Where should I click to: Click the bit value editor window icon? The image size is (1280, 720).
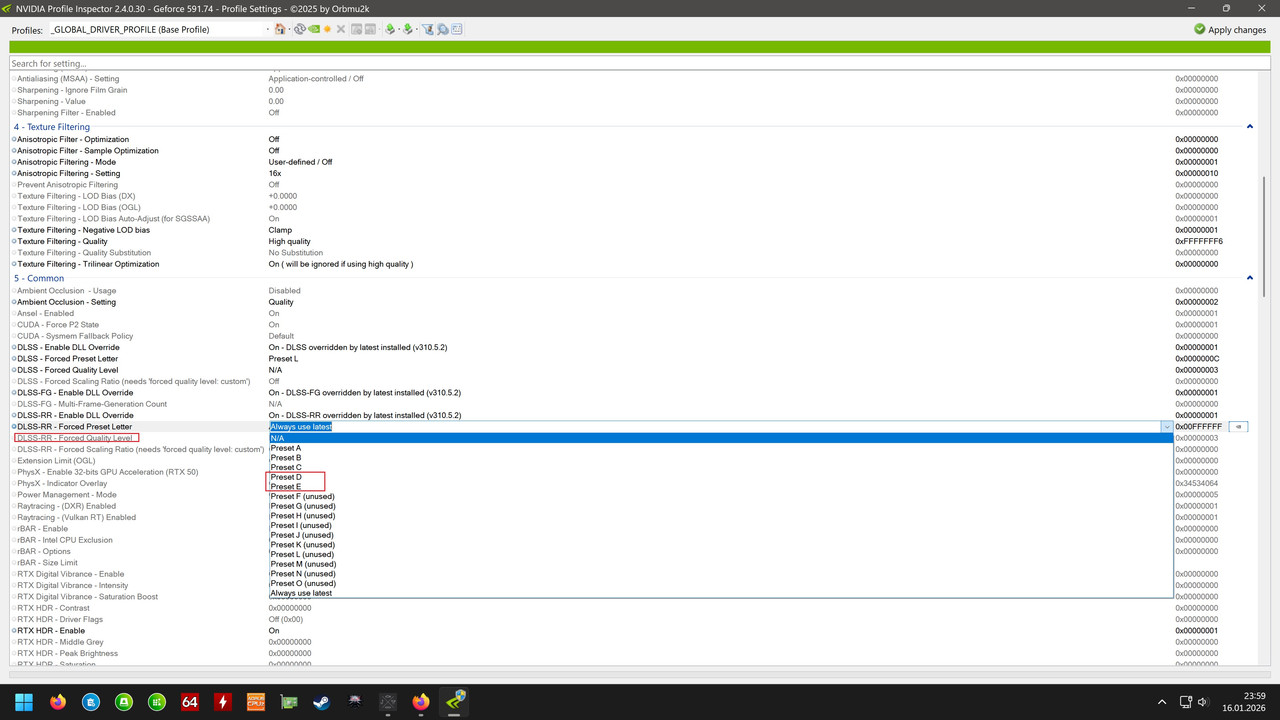pos(457,29)
